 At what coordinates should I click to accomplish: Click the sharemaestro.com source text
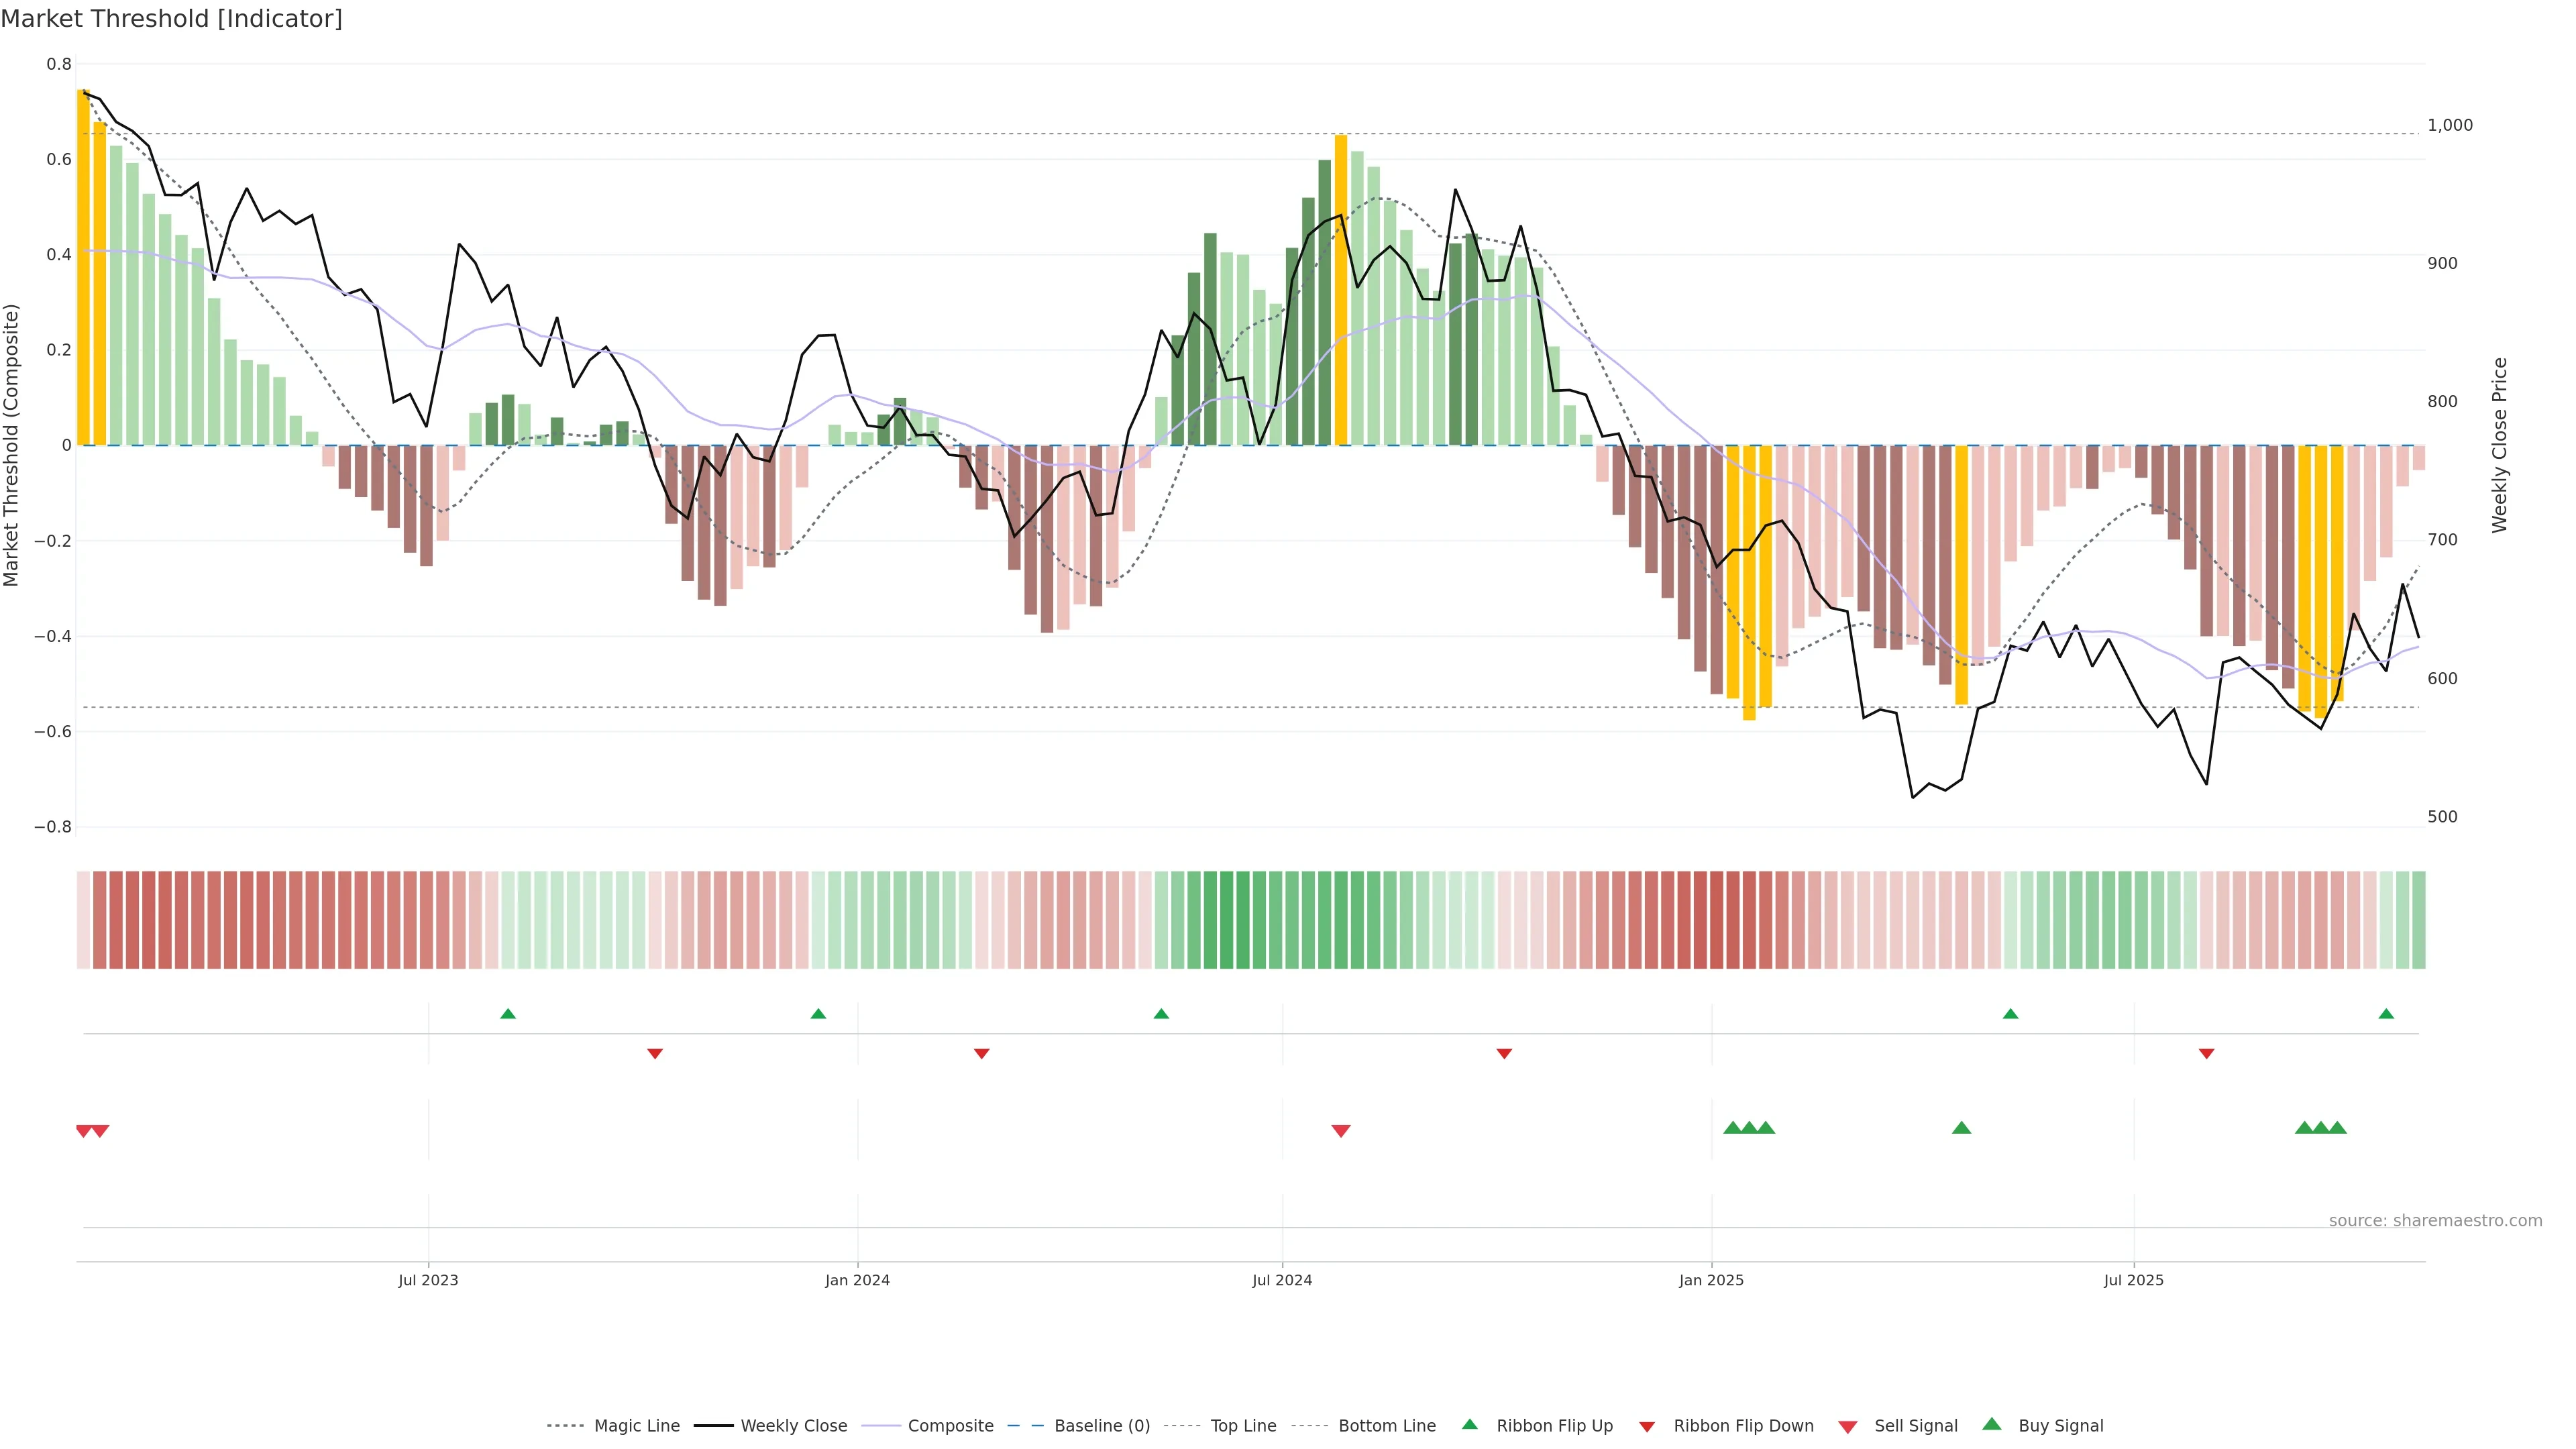2435,1220
